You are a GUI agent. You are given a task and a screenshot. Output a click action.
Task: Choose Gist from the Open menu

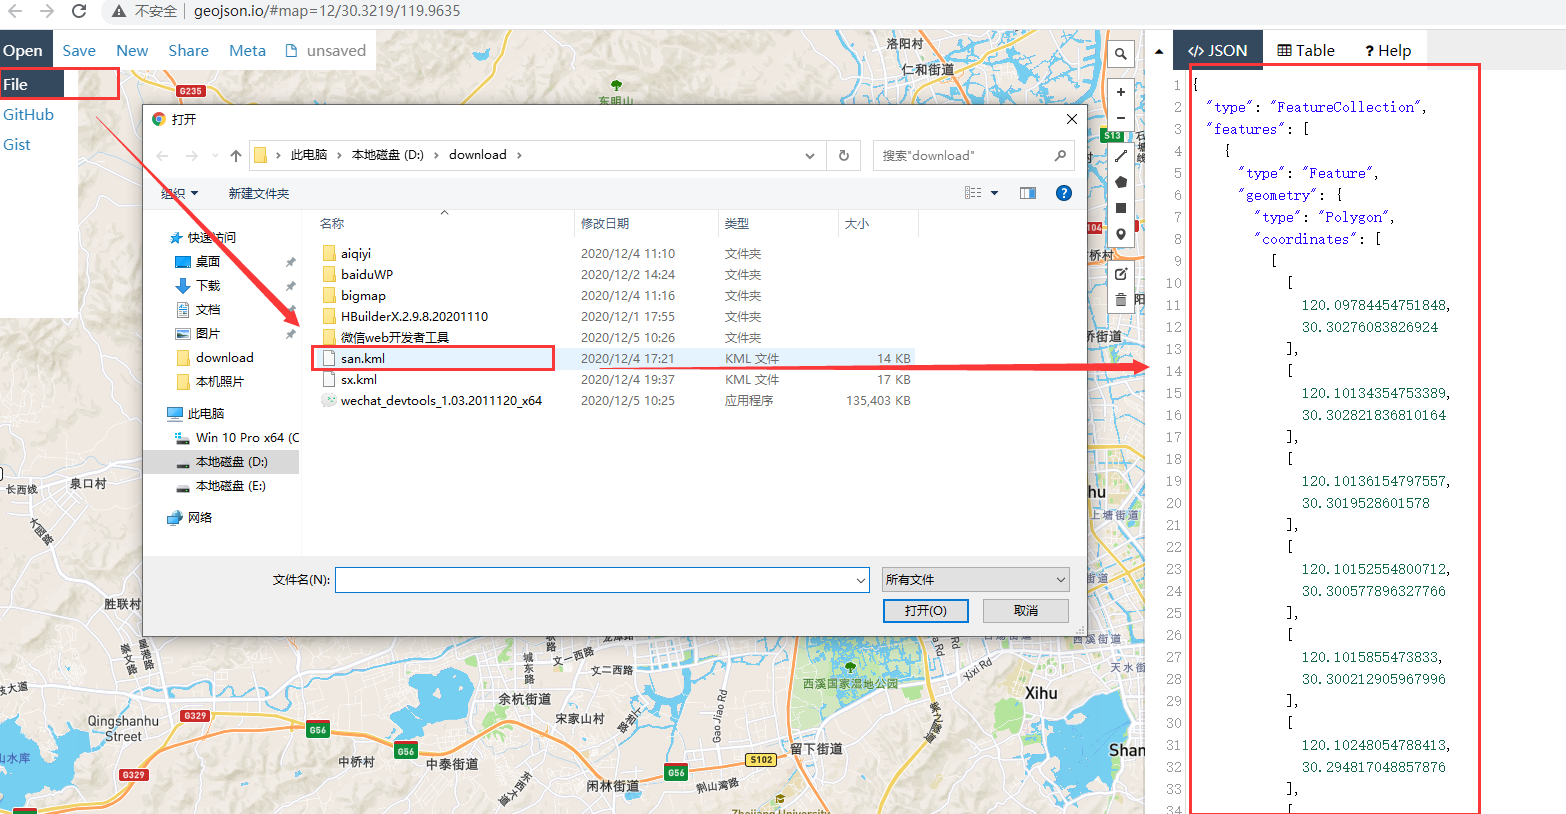click(x=17, y=144)
